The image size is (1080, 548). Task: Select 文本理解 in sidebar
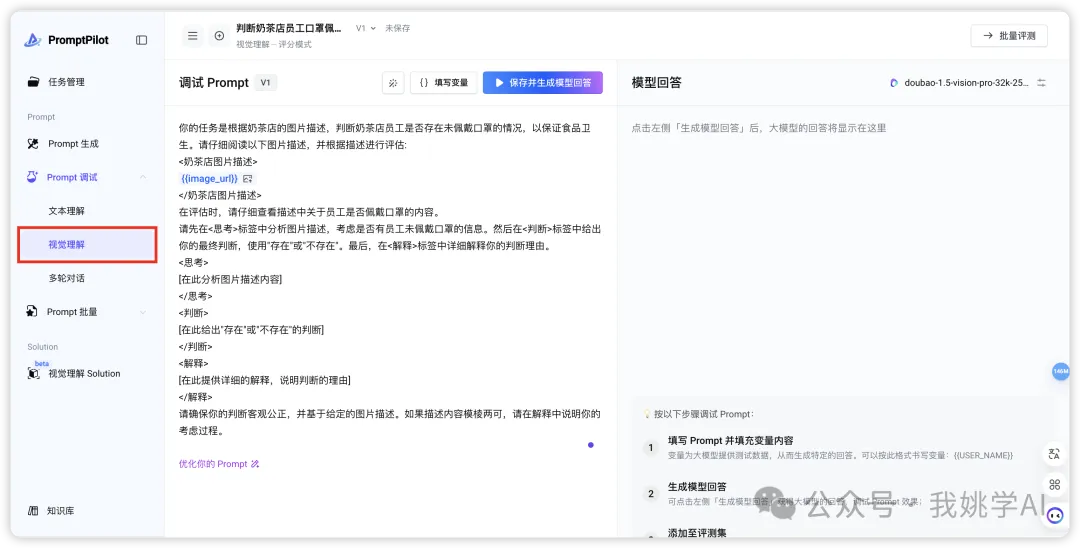click(x=66, y=211)
